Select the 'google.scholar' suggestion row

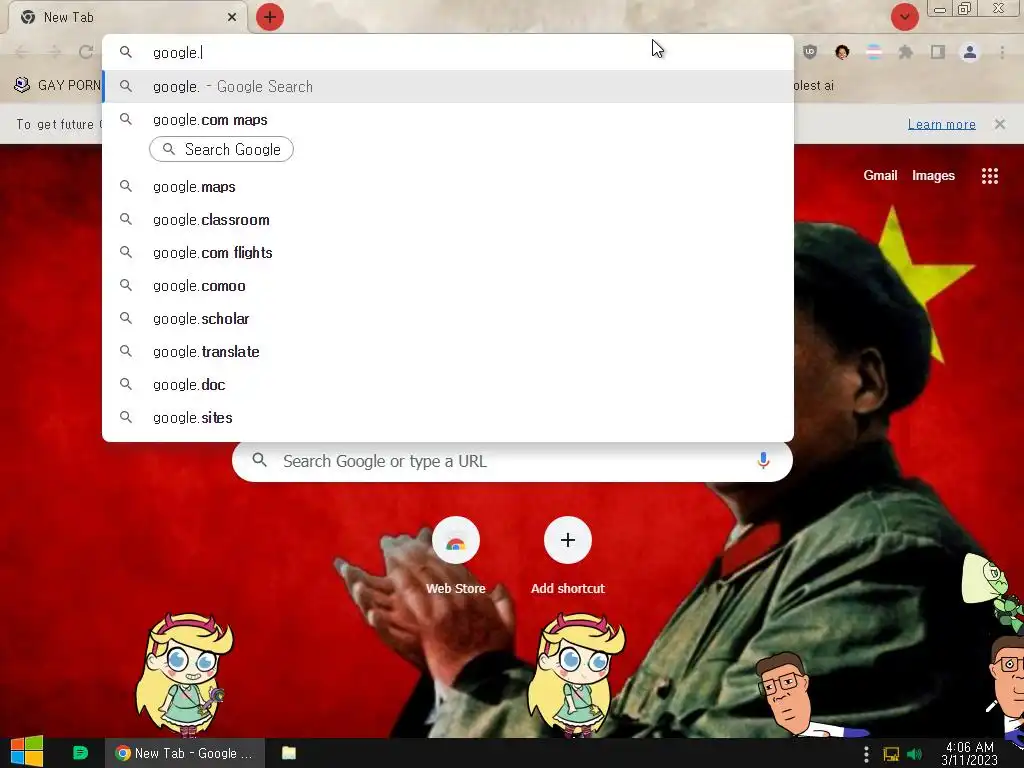click(x=448, y=319)
